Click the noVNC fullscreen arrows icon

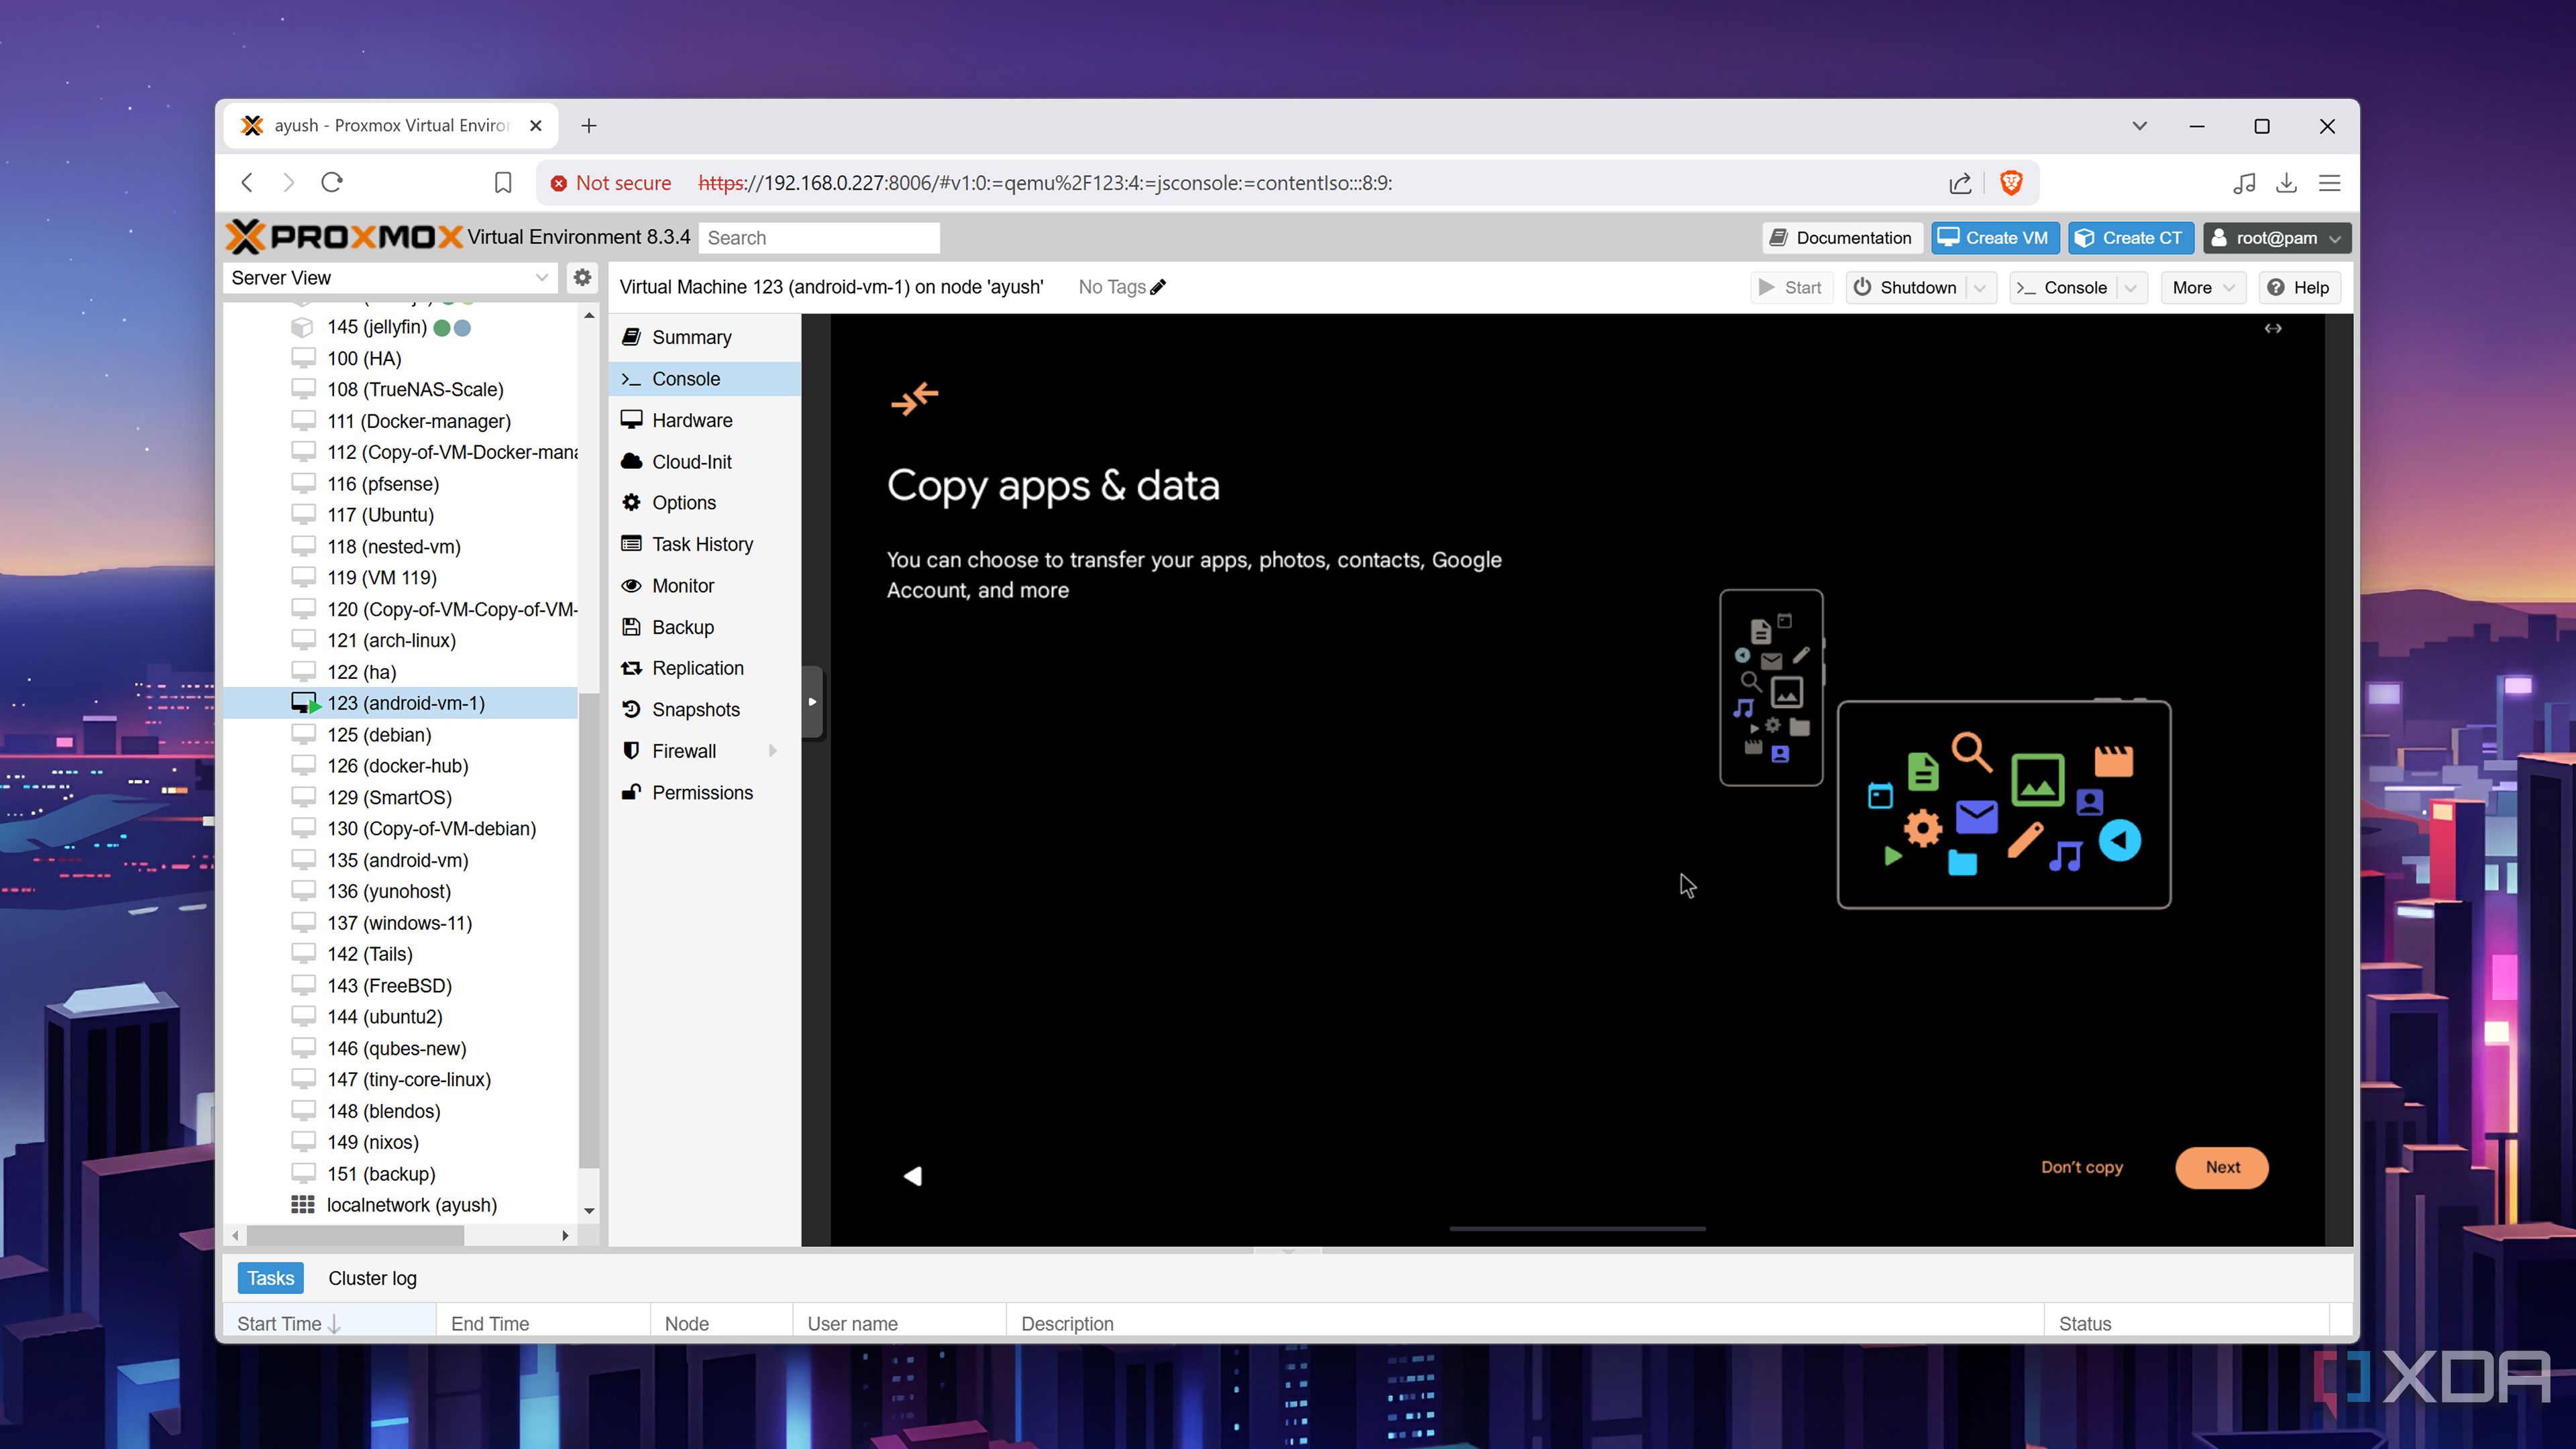click(2273, 328)
